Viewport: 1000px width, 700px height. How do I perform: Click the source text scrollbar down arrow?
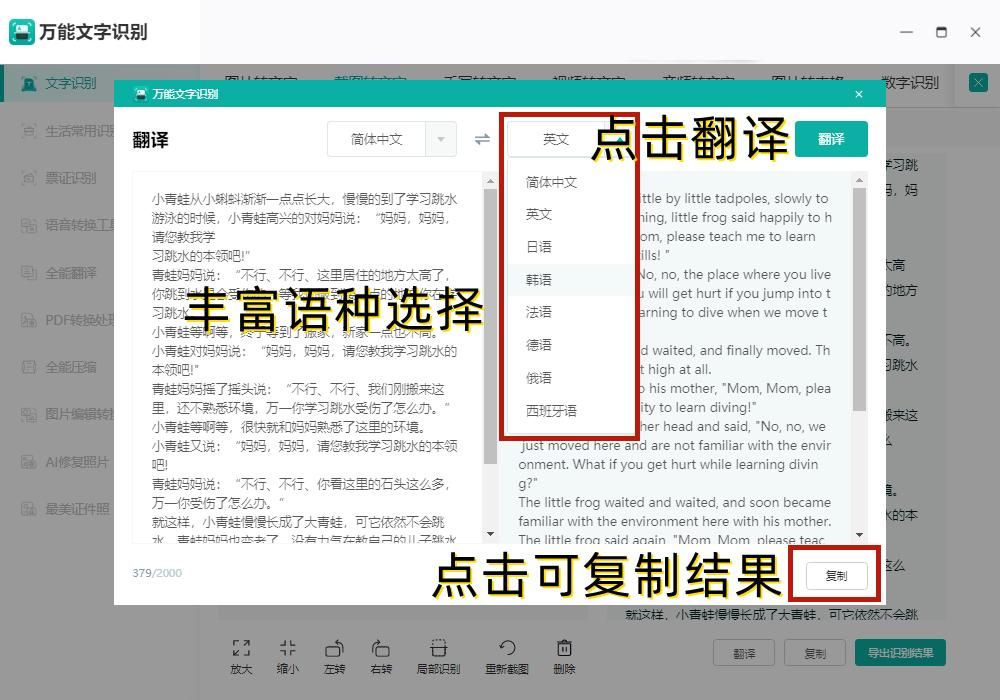pyautogui.click(x=490, y=534)
